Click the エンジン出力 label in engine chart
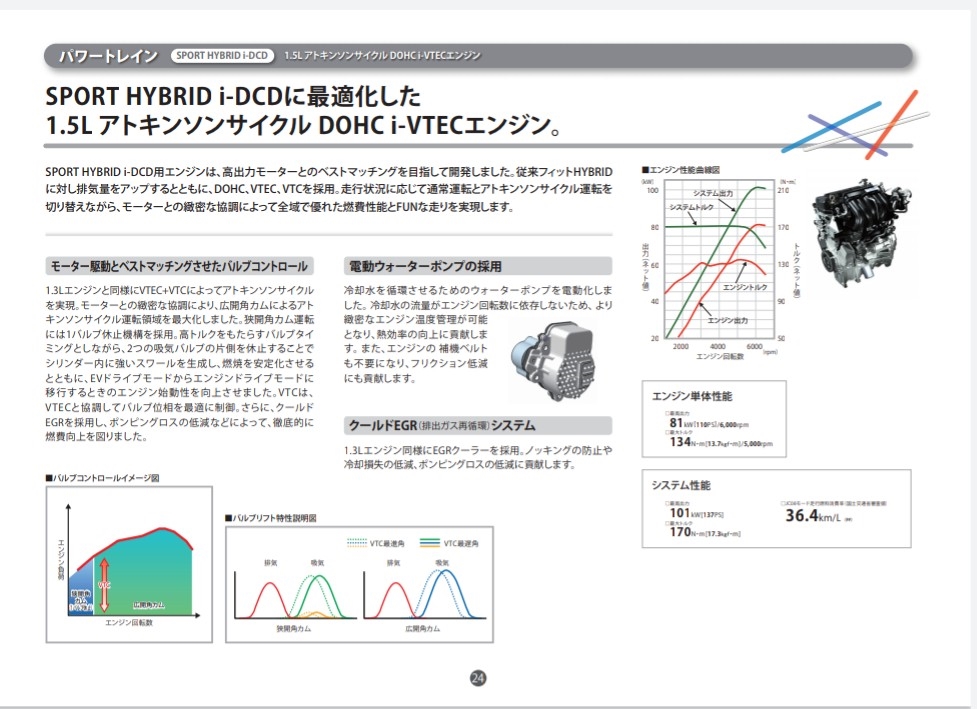Screen dimensions: 977x709 coord(728,320)
